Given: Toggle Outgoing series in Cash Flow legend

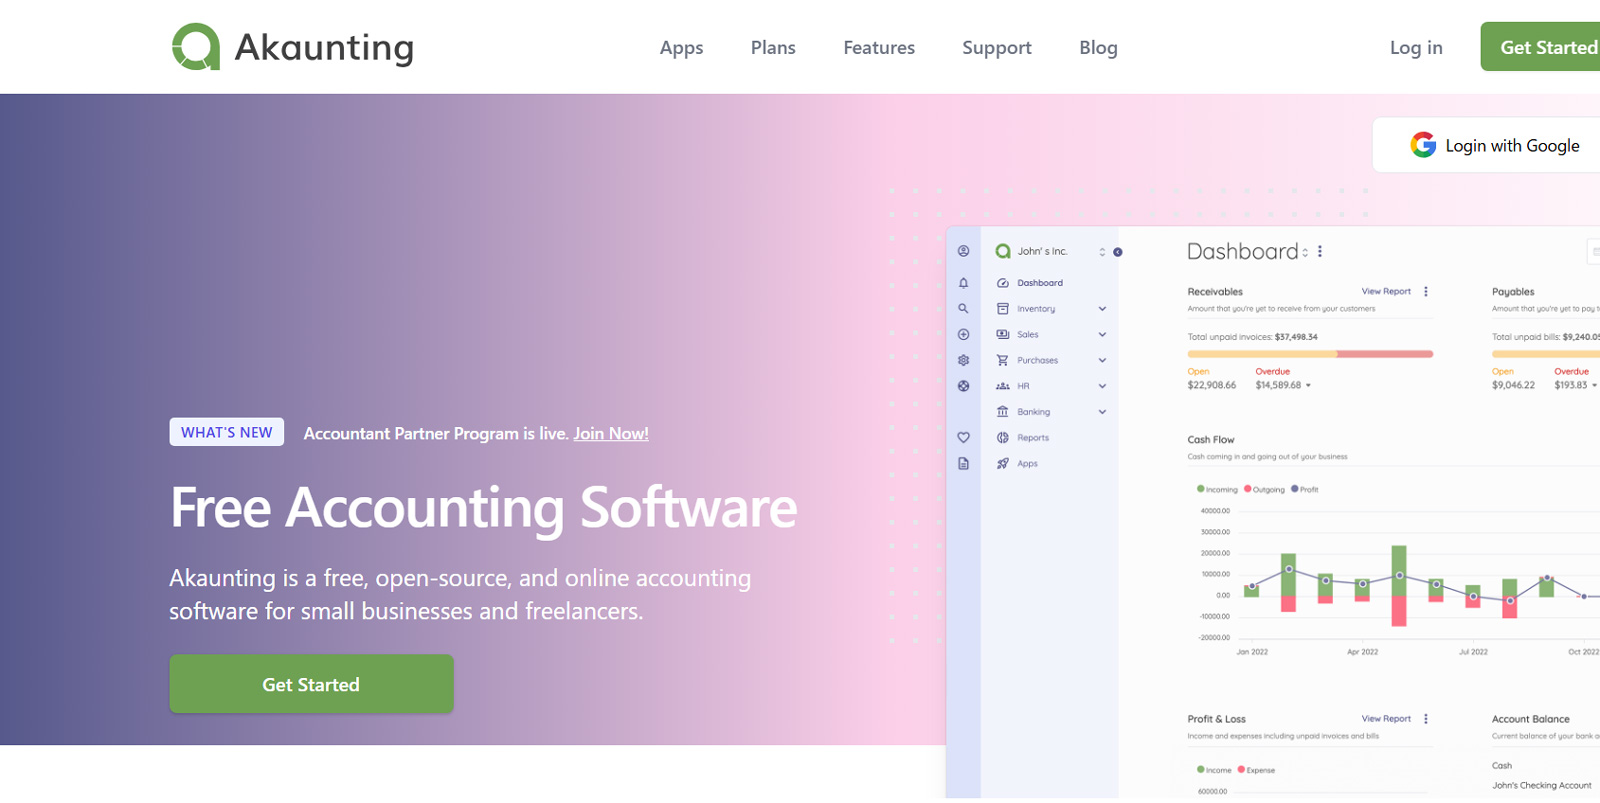Looking at the screenshot, I should point(1264,490).
